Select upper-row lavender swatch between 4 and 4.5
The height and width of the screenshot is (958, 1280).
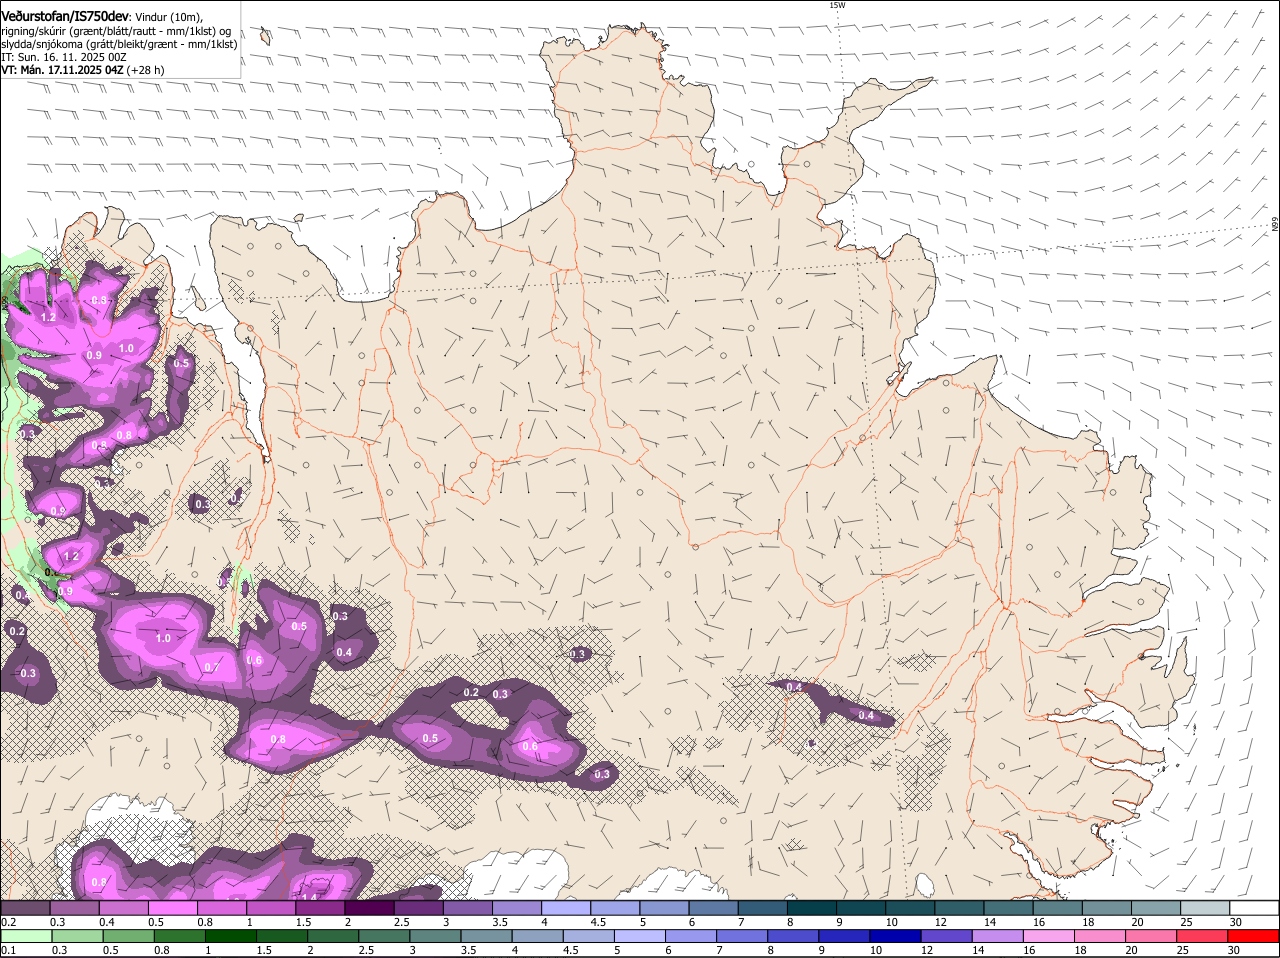[564, 908]
